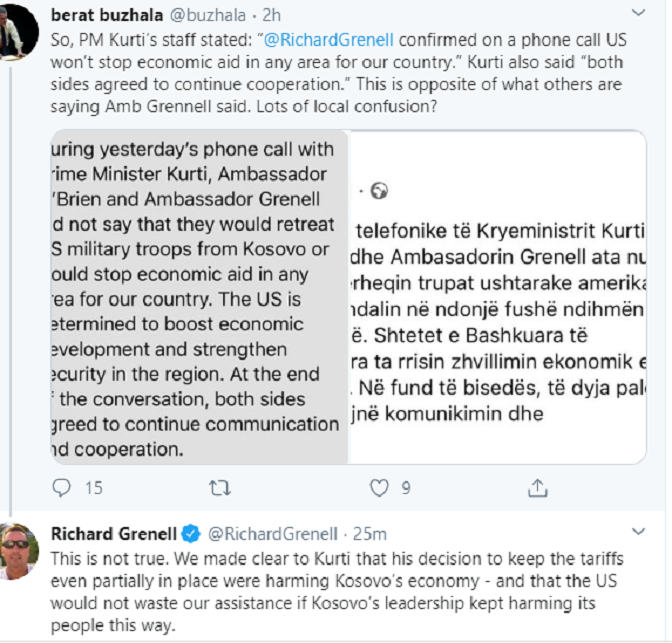Click the share icon under the tweet
This screenshot has width=672, height=643.
[x=538, y=488]
